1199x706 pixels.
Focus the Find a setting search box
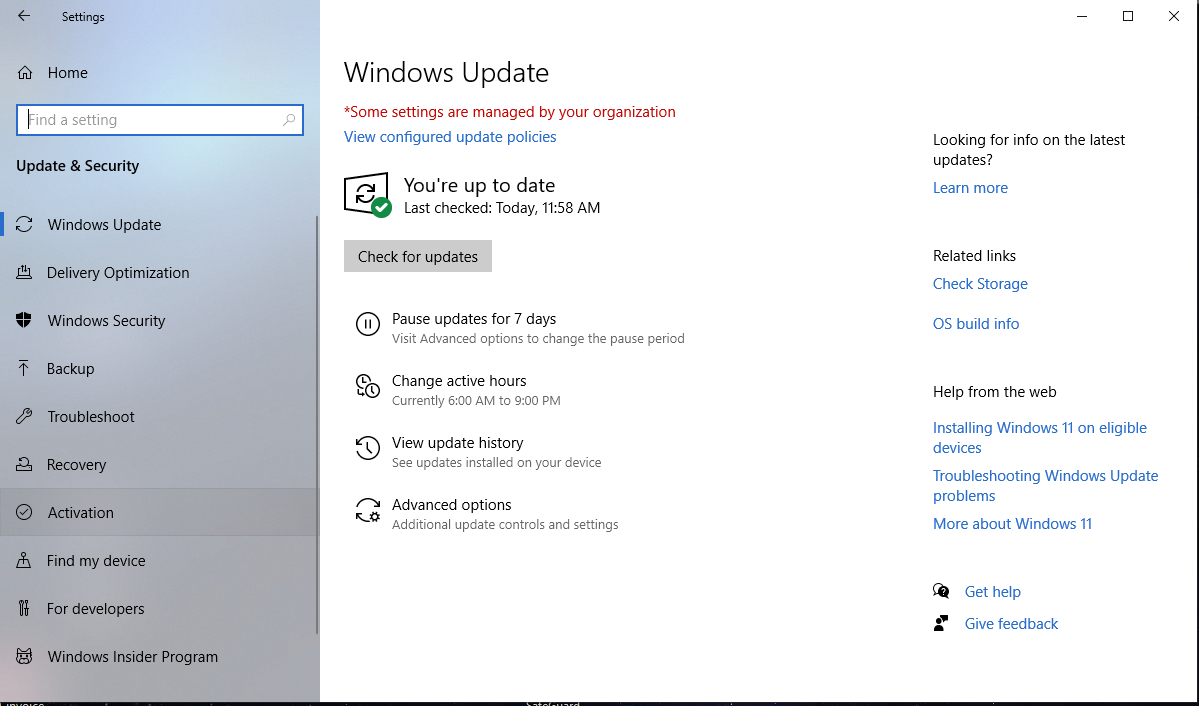pyautogui.click(x=160, y=120)
